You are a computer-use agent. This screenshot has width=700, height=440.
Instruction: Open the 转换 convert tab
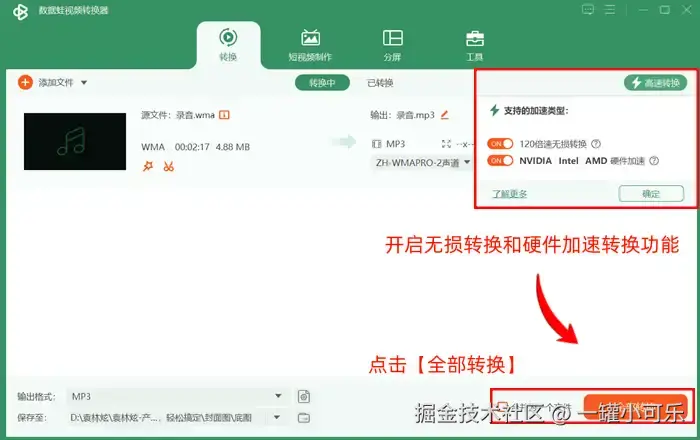click(228, 45)
